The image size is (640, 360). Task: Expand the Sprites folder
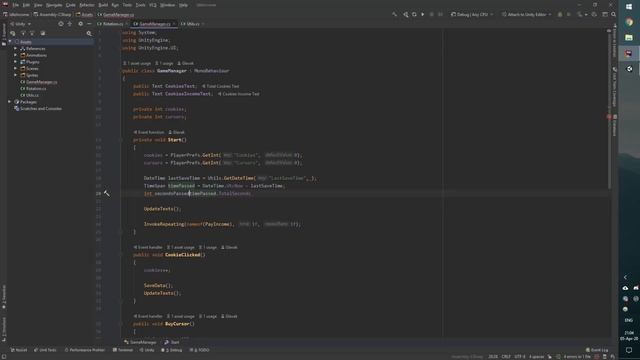pyautogui.click(x=16, y=75)
